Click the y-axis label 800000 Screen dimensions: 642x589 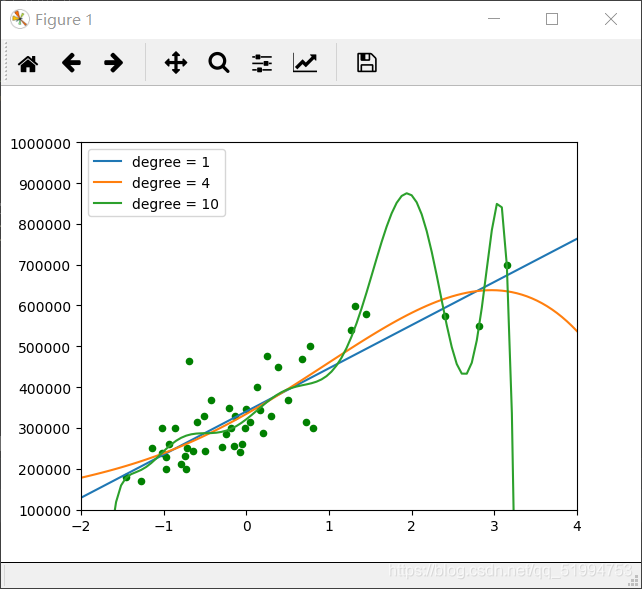tap(45, 225)
